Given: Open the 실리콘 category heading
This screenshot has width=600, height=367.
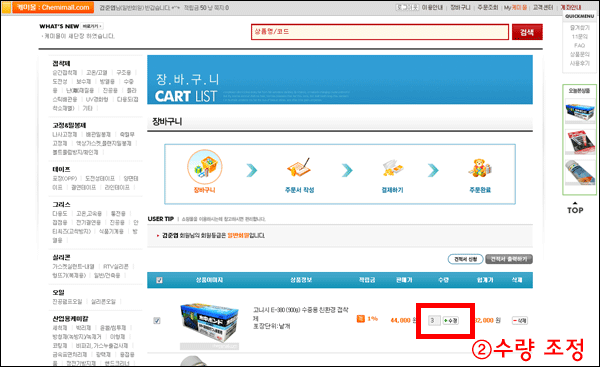Looking at the screenshot, I should [61, 257].
